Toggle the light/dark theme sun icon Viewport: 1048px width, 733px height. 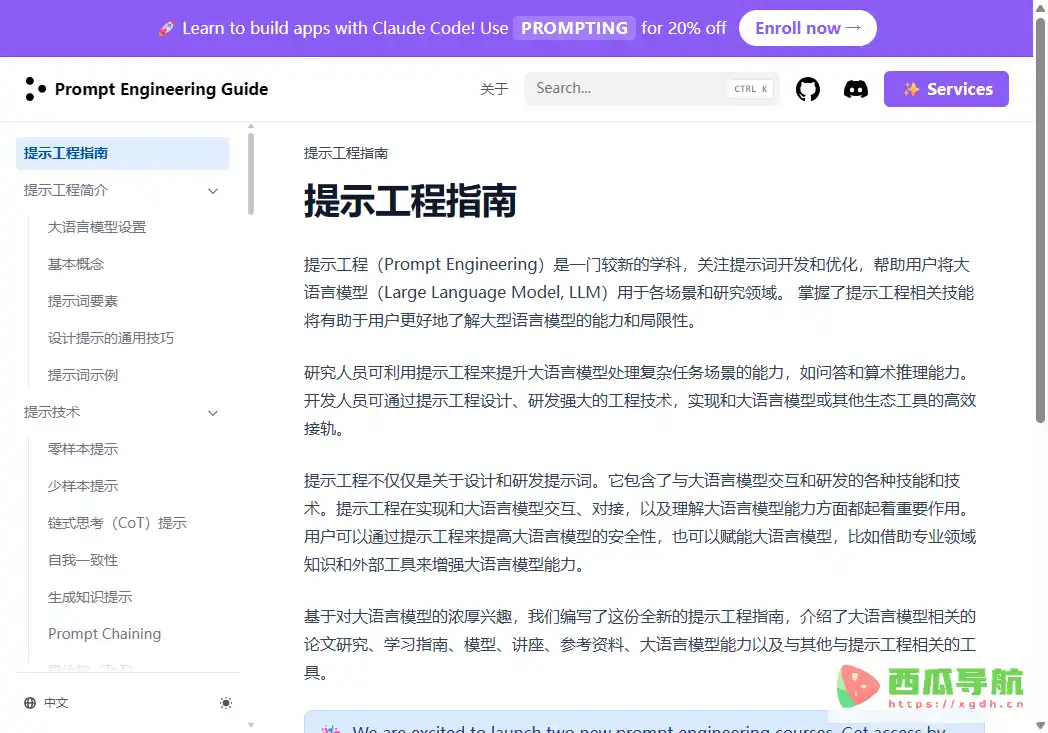coord(226,703)
